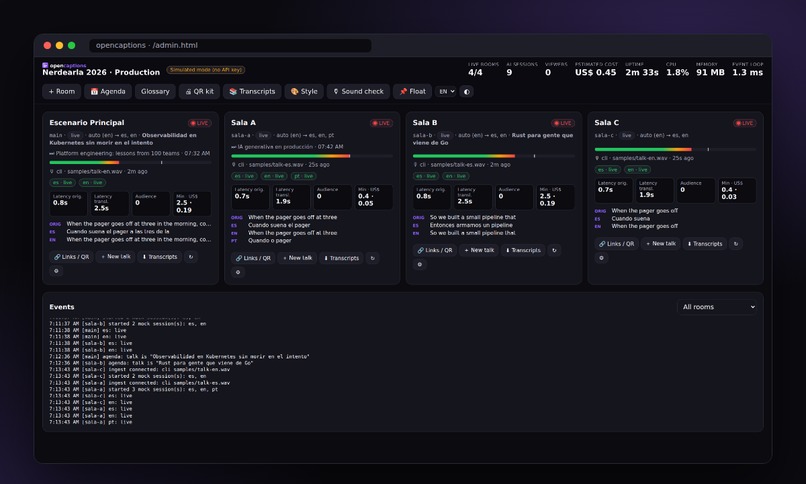Download Transcripts for Sala A
806x484 pixels.
coord(341,258)
